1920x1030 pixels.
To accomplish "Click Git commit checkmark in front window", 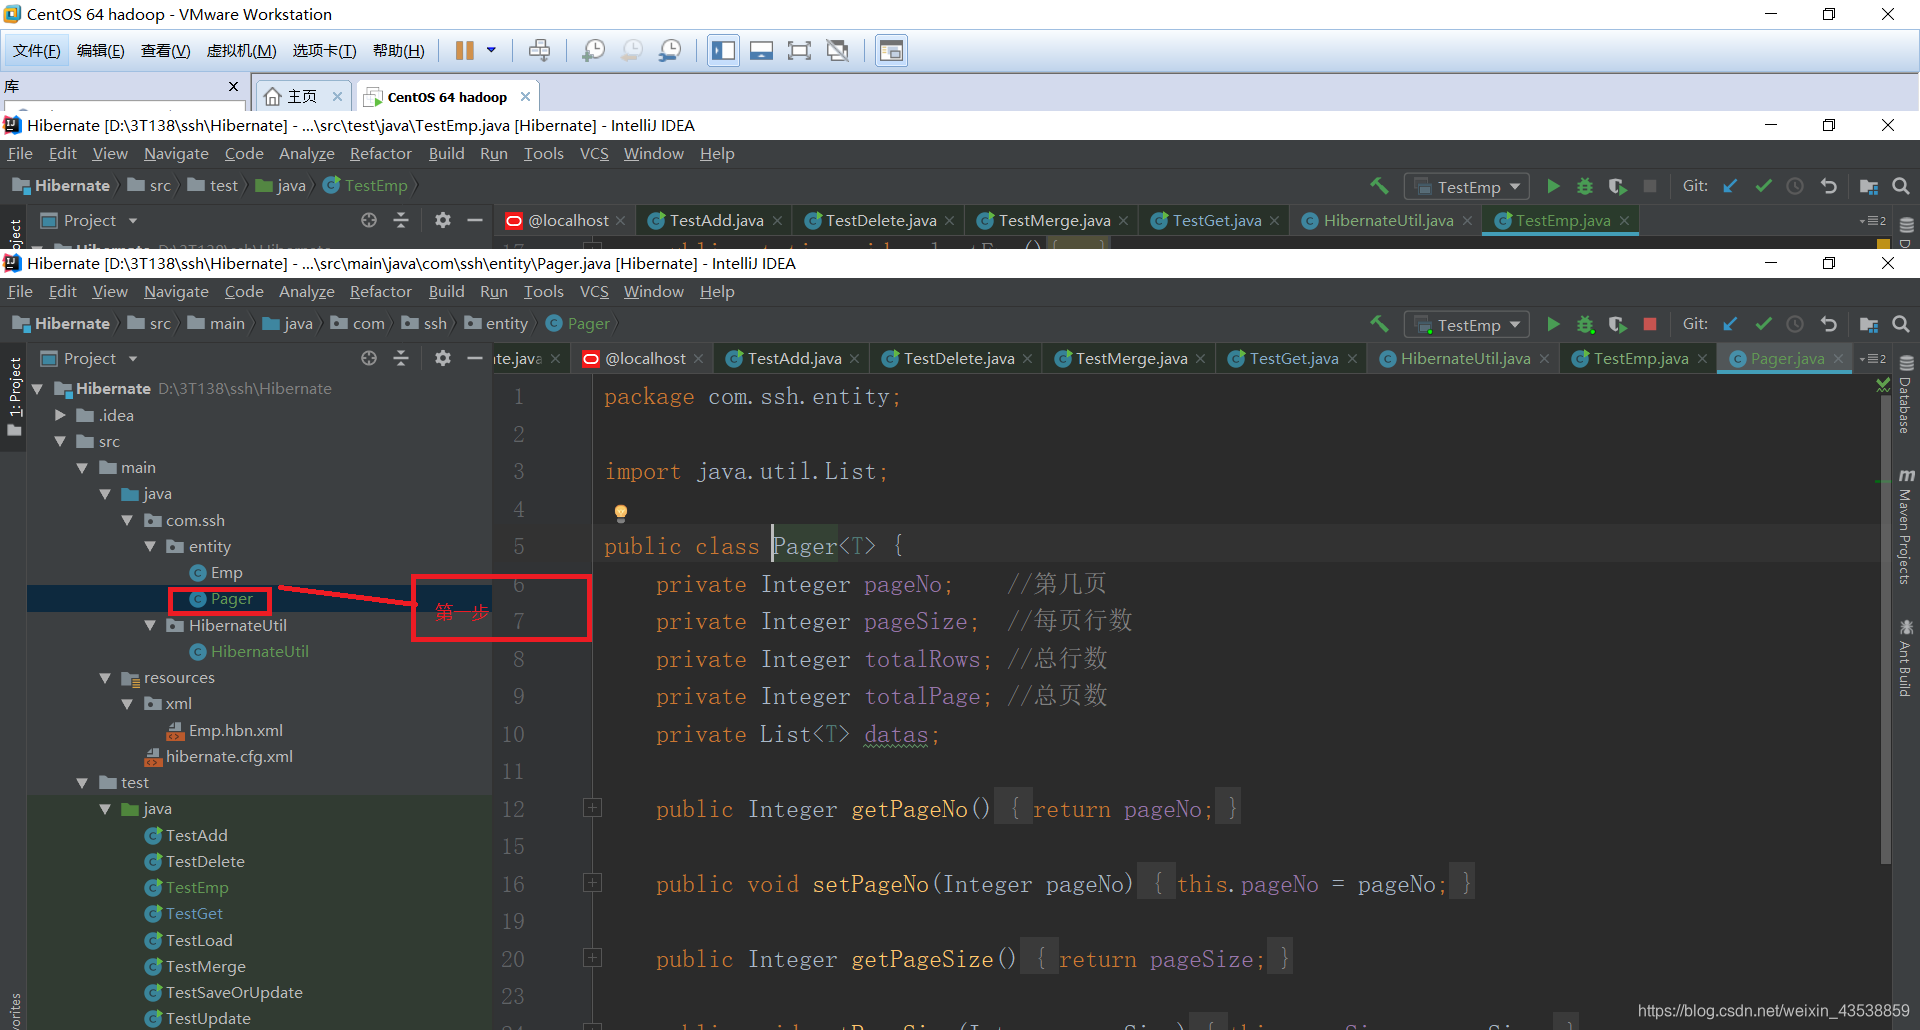I will pyautogui.click(x=1763, y=324).
